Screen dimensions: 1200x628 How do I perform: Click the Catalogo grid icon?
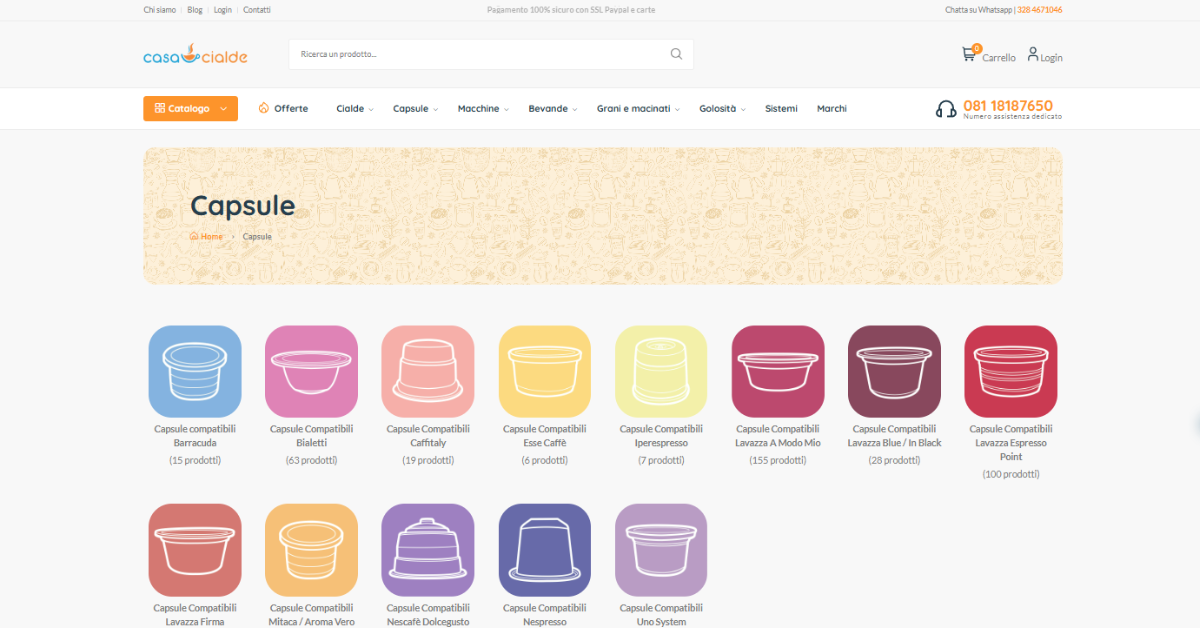click(x=160, y=108)
